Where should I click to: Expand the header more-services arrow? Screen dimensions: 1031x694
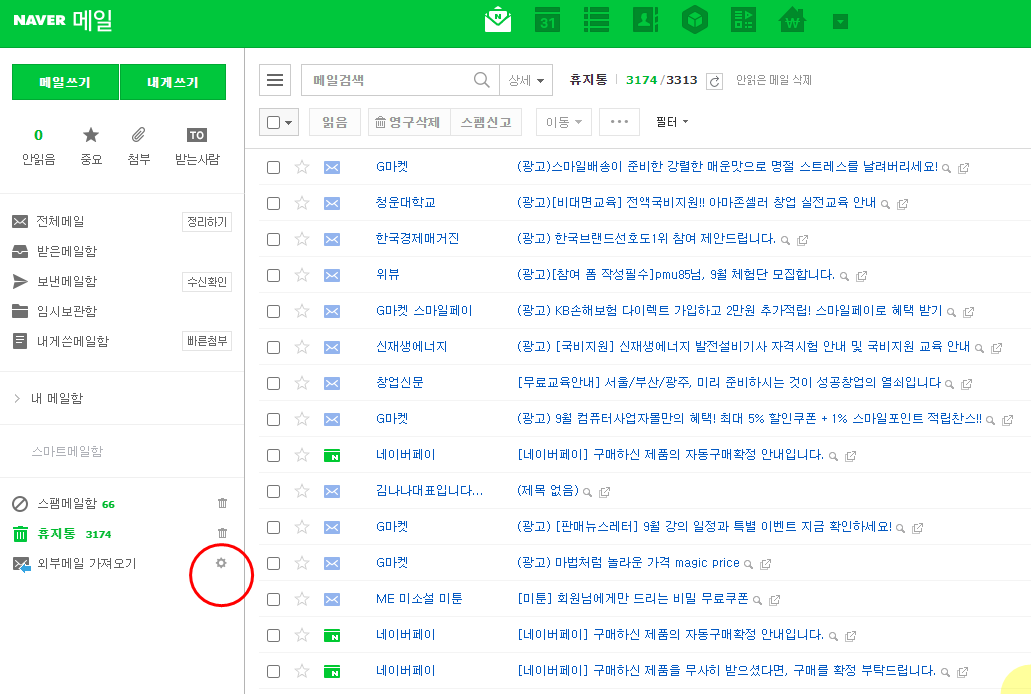[x=840, y=22]
